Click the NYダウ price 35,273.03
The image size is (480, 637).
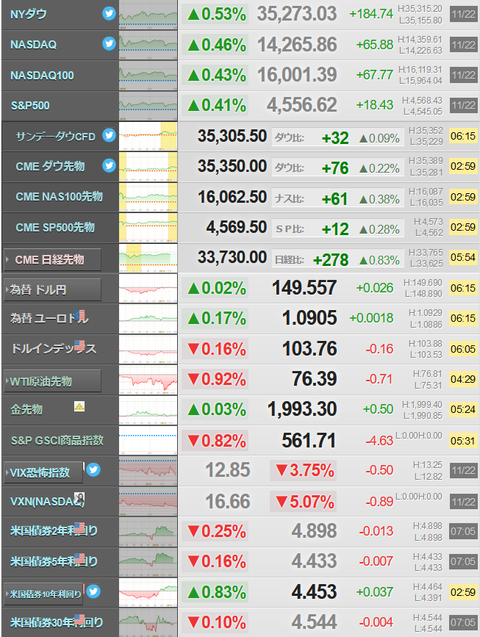[x=297, y=14]
